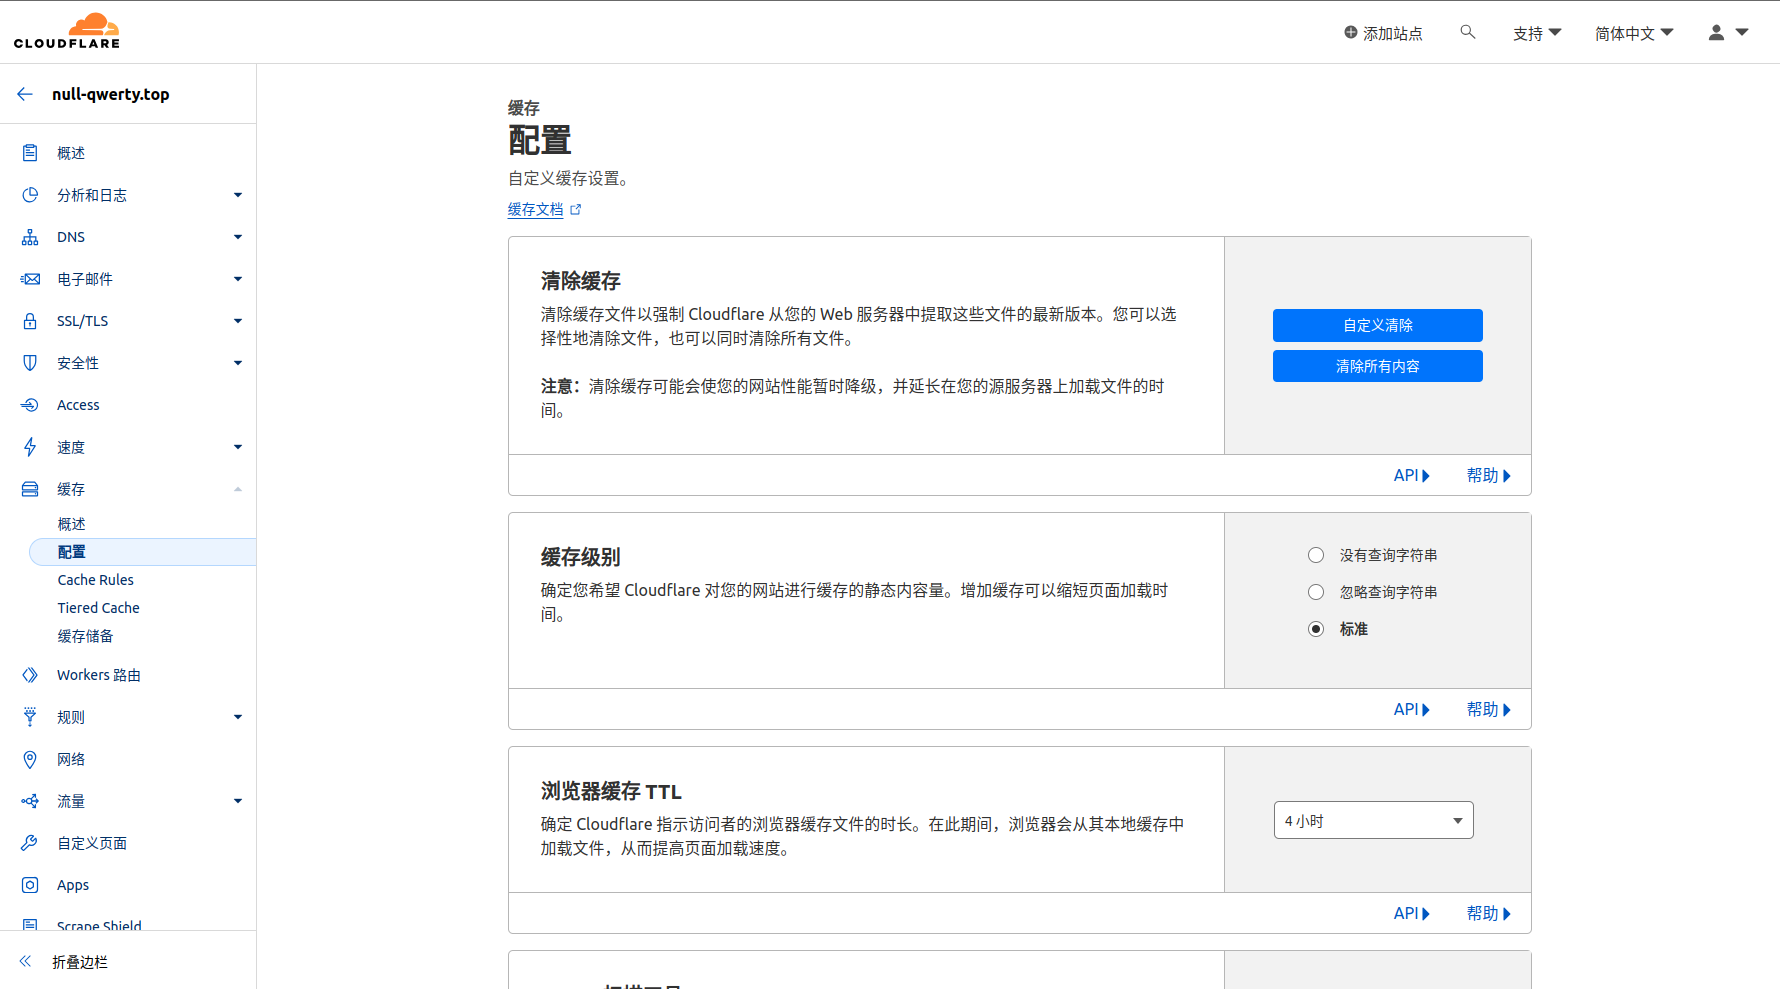
Task: Select 忽略查询字符串 for cache level
Action: pyautogui.click(x=1315, y=591)
